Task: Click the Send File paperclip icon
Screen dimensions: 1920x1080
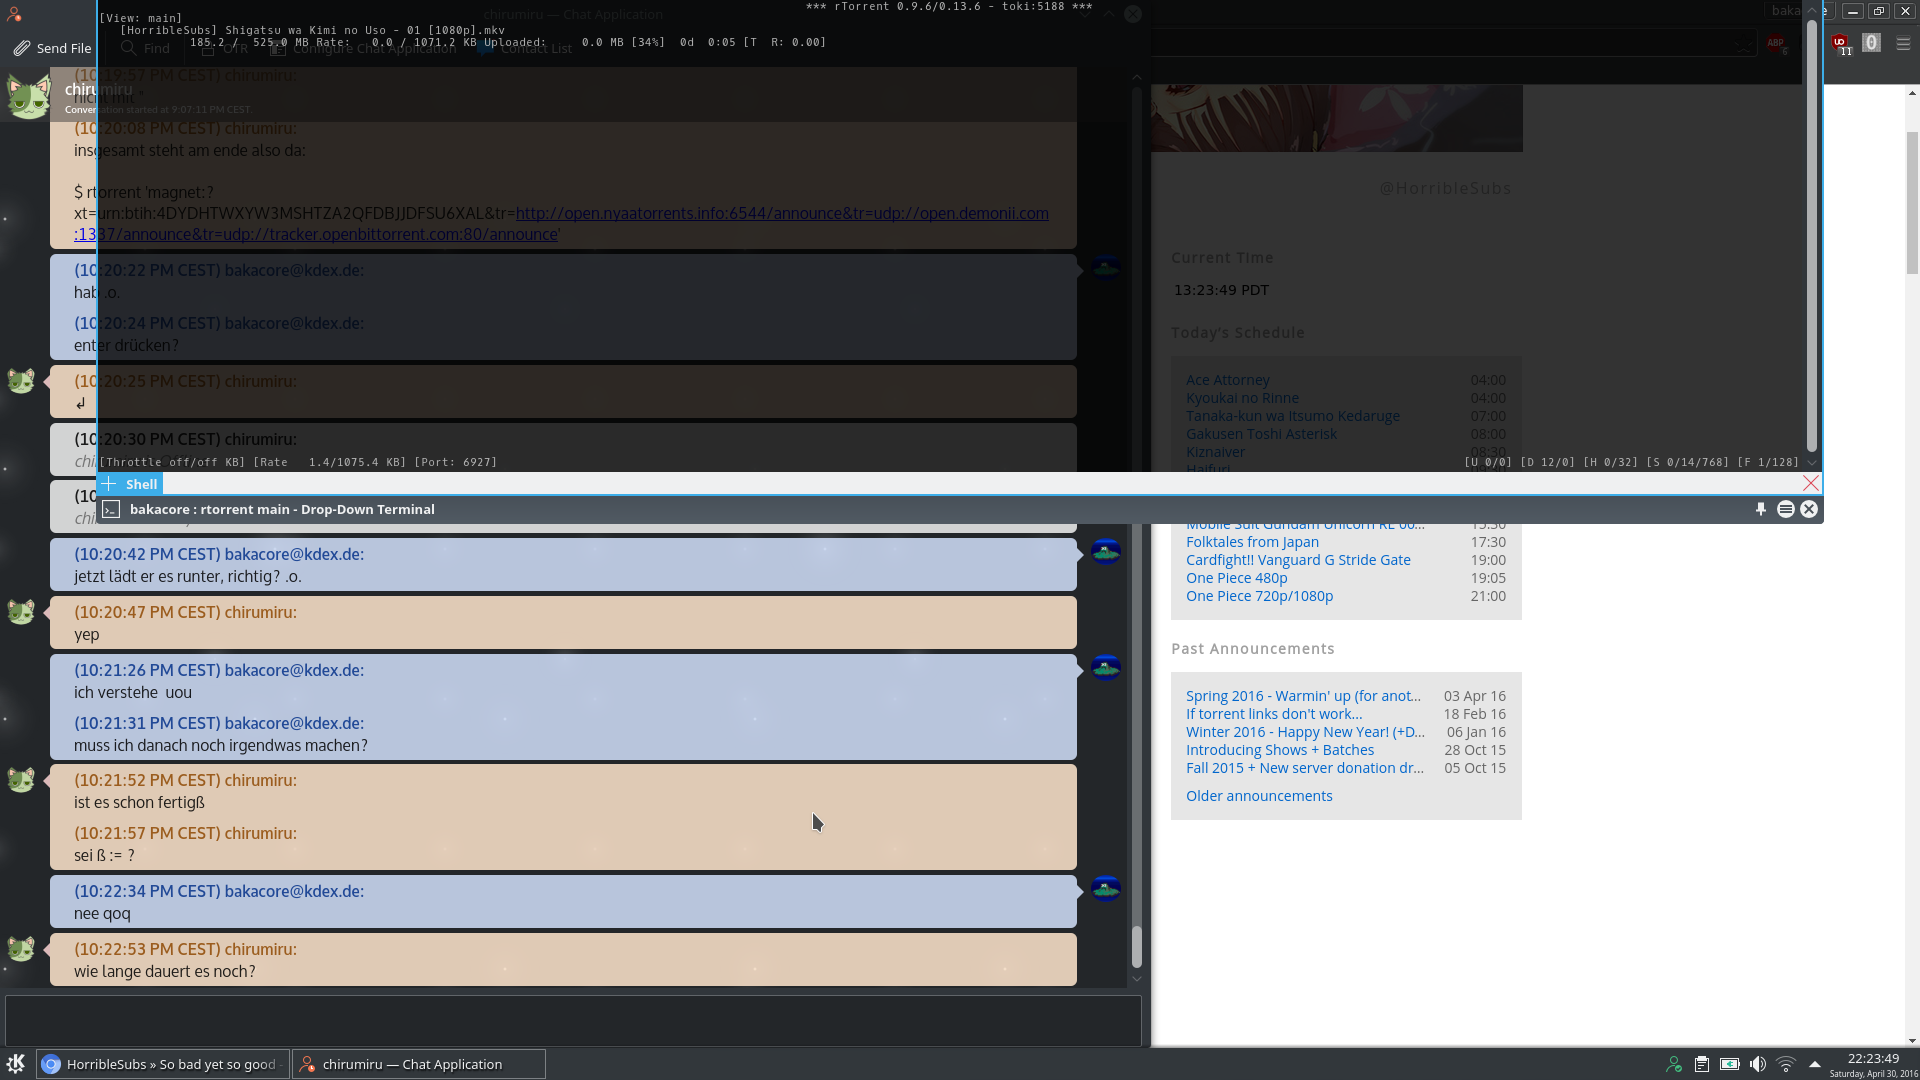Action: tap(21, 48)
